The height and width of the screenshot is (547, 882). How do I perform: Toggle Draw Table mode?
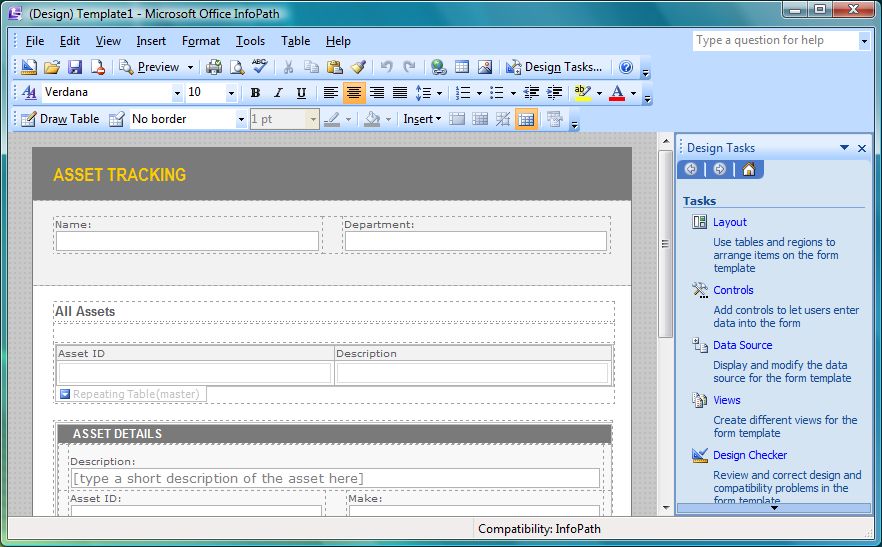[60, 119]
